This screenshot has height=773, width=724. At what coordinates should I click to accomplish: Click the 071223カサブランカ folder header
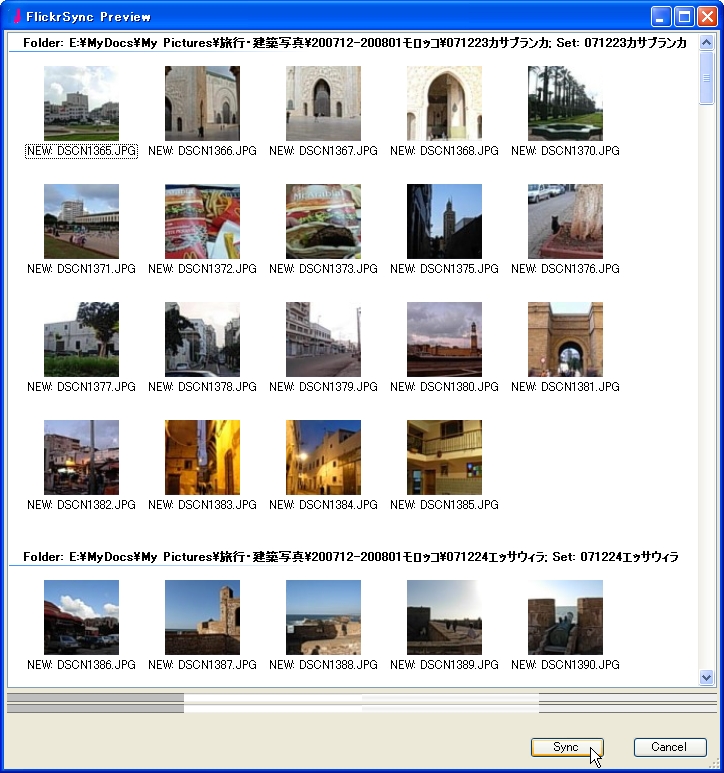[x=355, y=43]
